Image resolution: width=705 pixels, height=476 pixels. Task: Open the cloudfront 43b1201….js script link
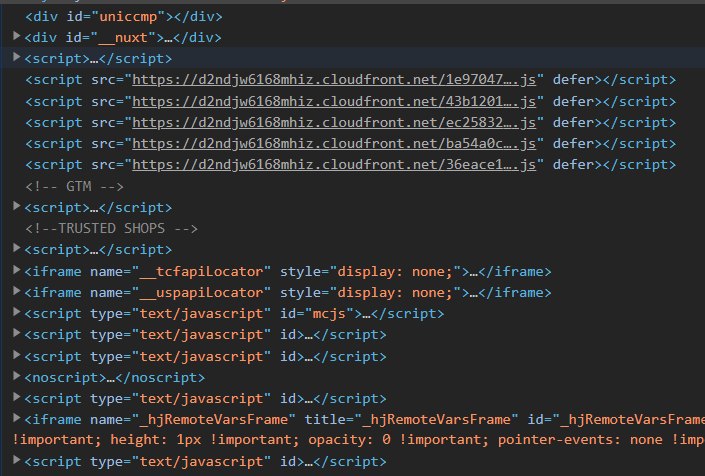coord(334,102)
